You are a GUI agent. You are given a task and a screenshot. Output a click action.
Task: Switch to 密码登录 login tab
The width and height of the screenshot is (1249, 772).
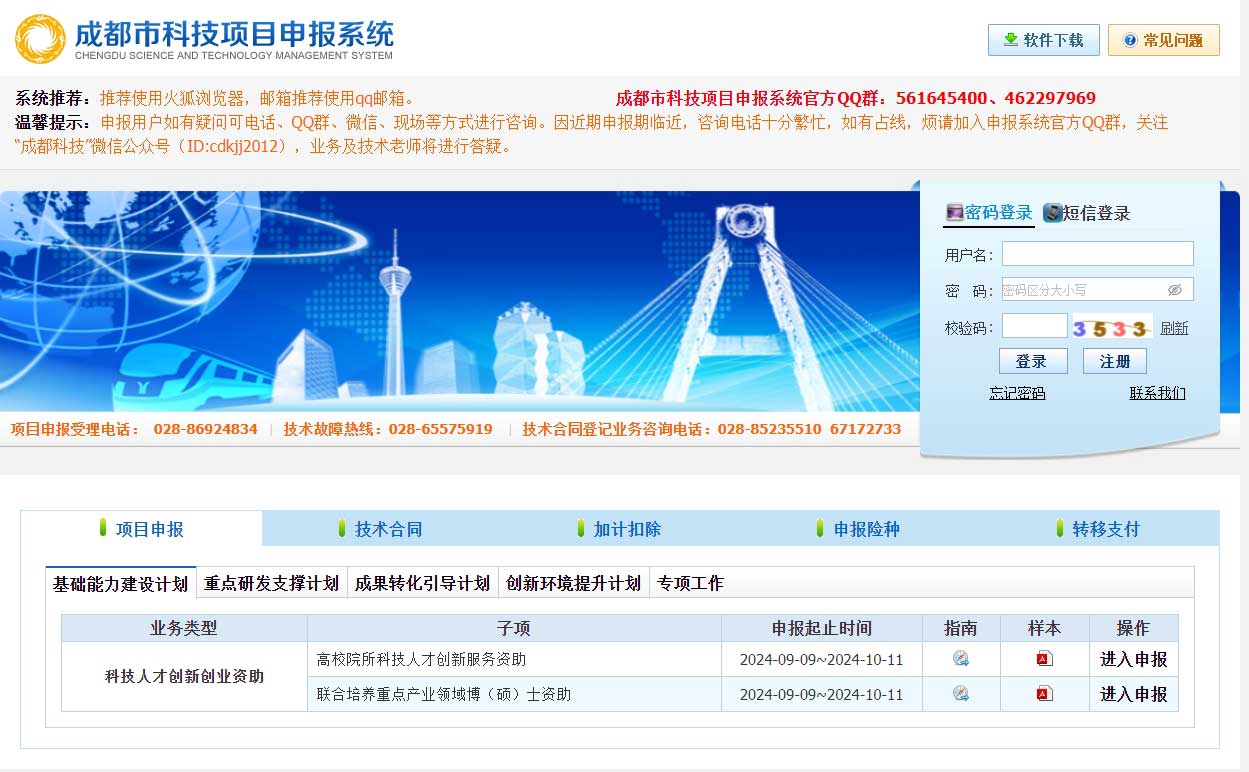coord(989,212)
